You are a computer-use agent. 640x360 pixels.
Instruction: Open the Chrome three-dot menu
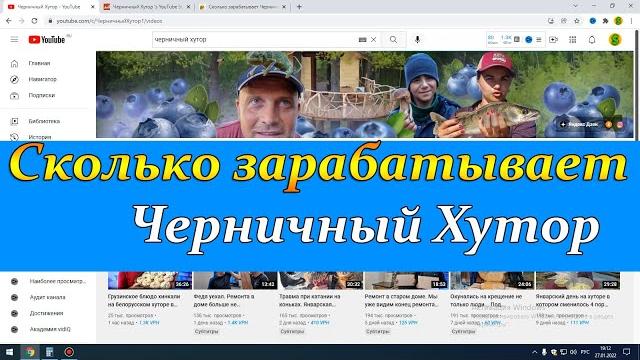click(x=632, y=21)
